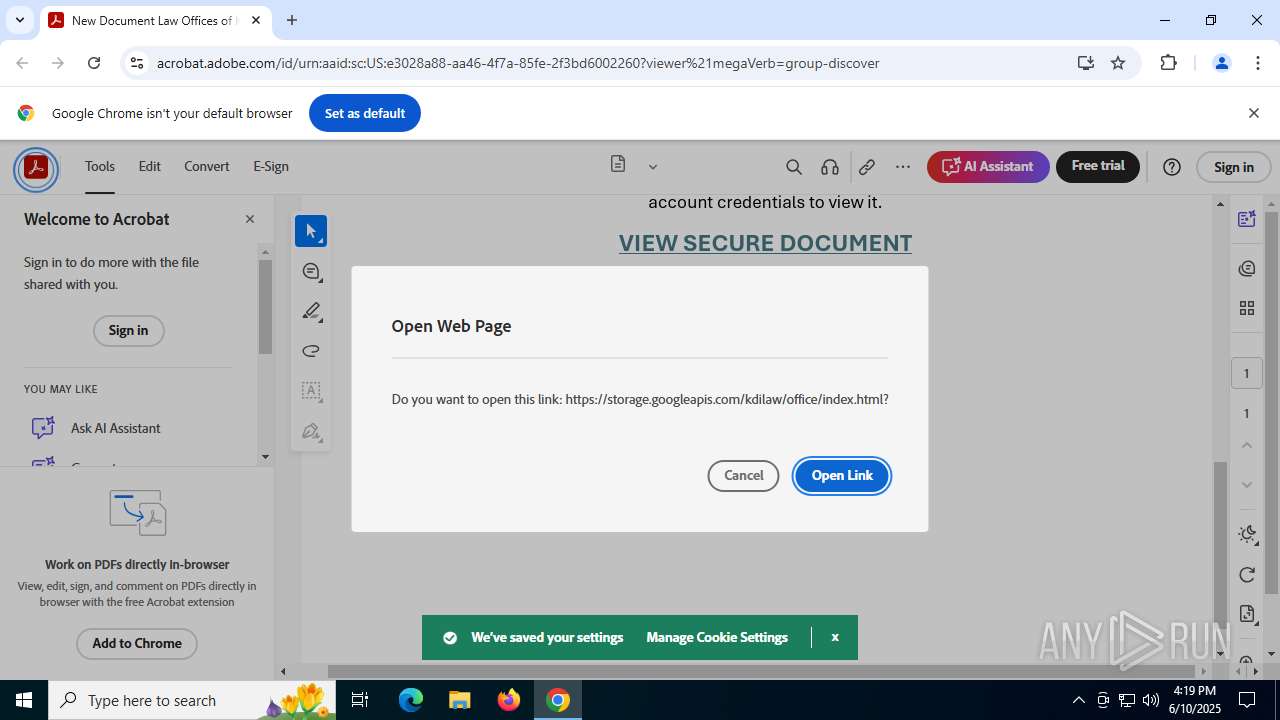This screenshot has height=720, width=1280.
Task: Open Firefox from taskbar
Action: point(509,700)
